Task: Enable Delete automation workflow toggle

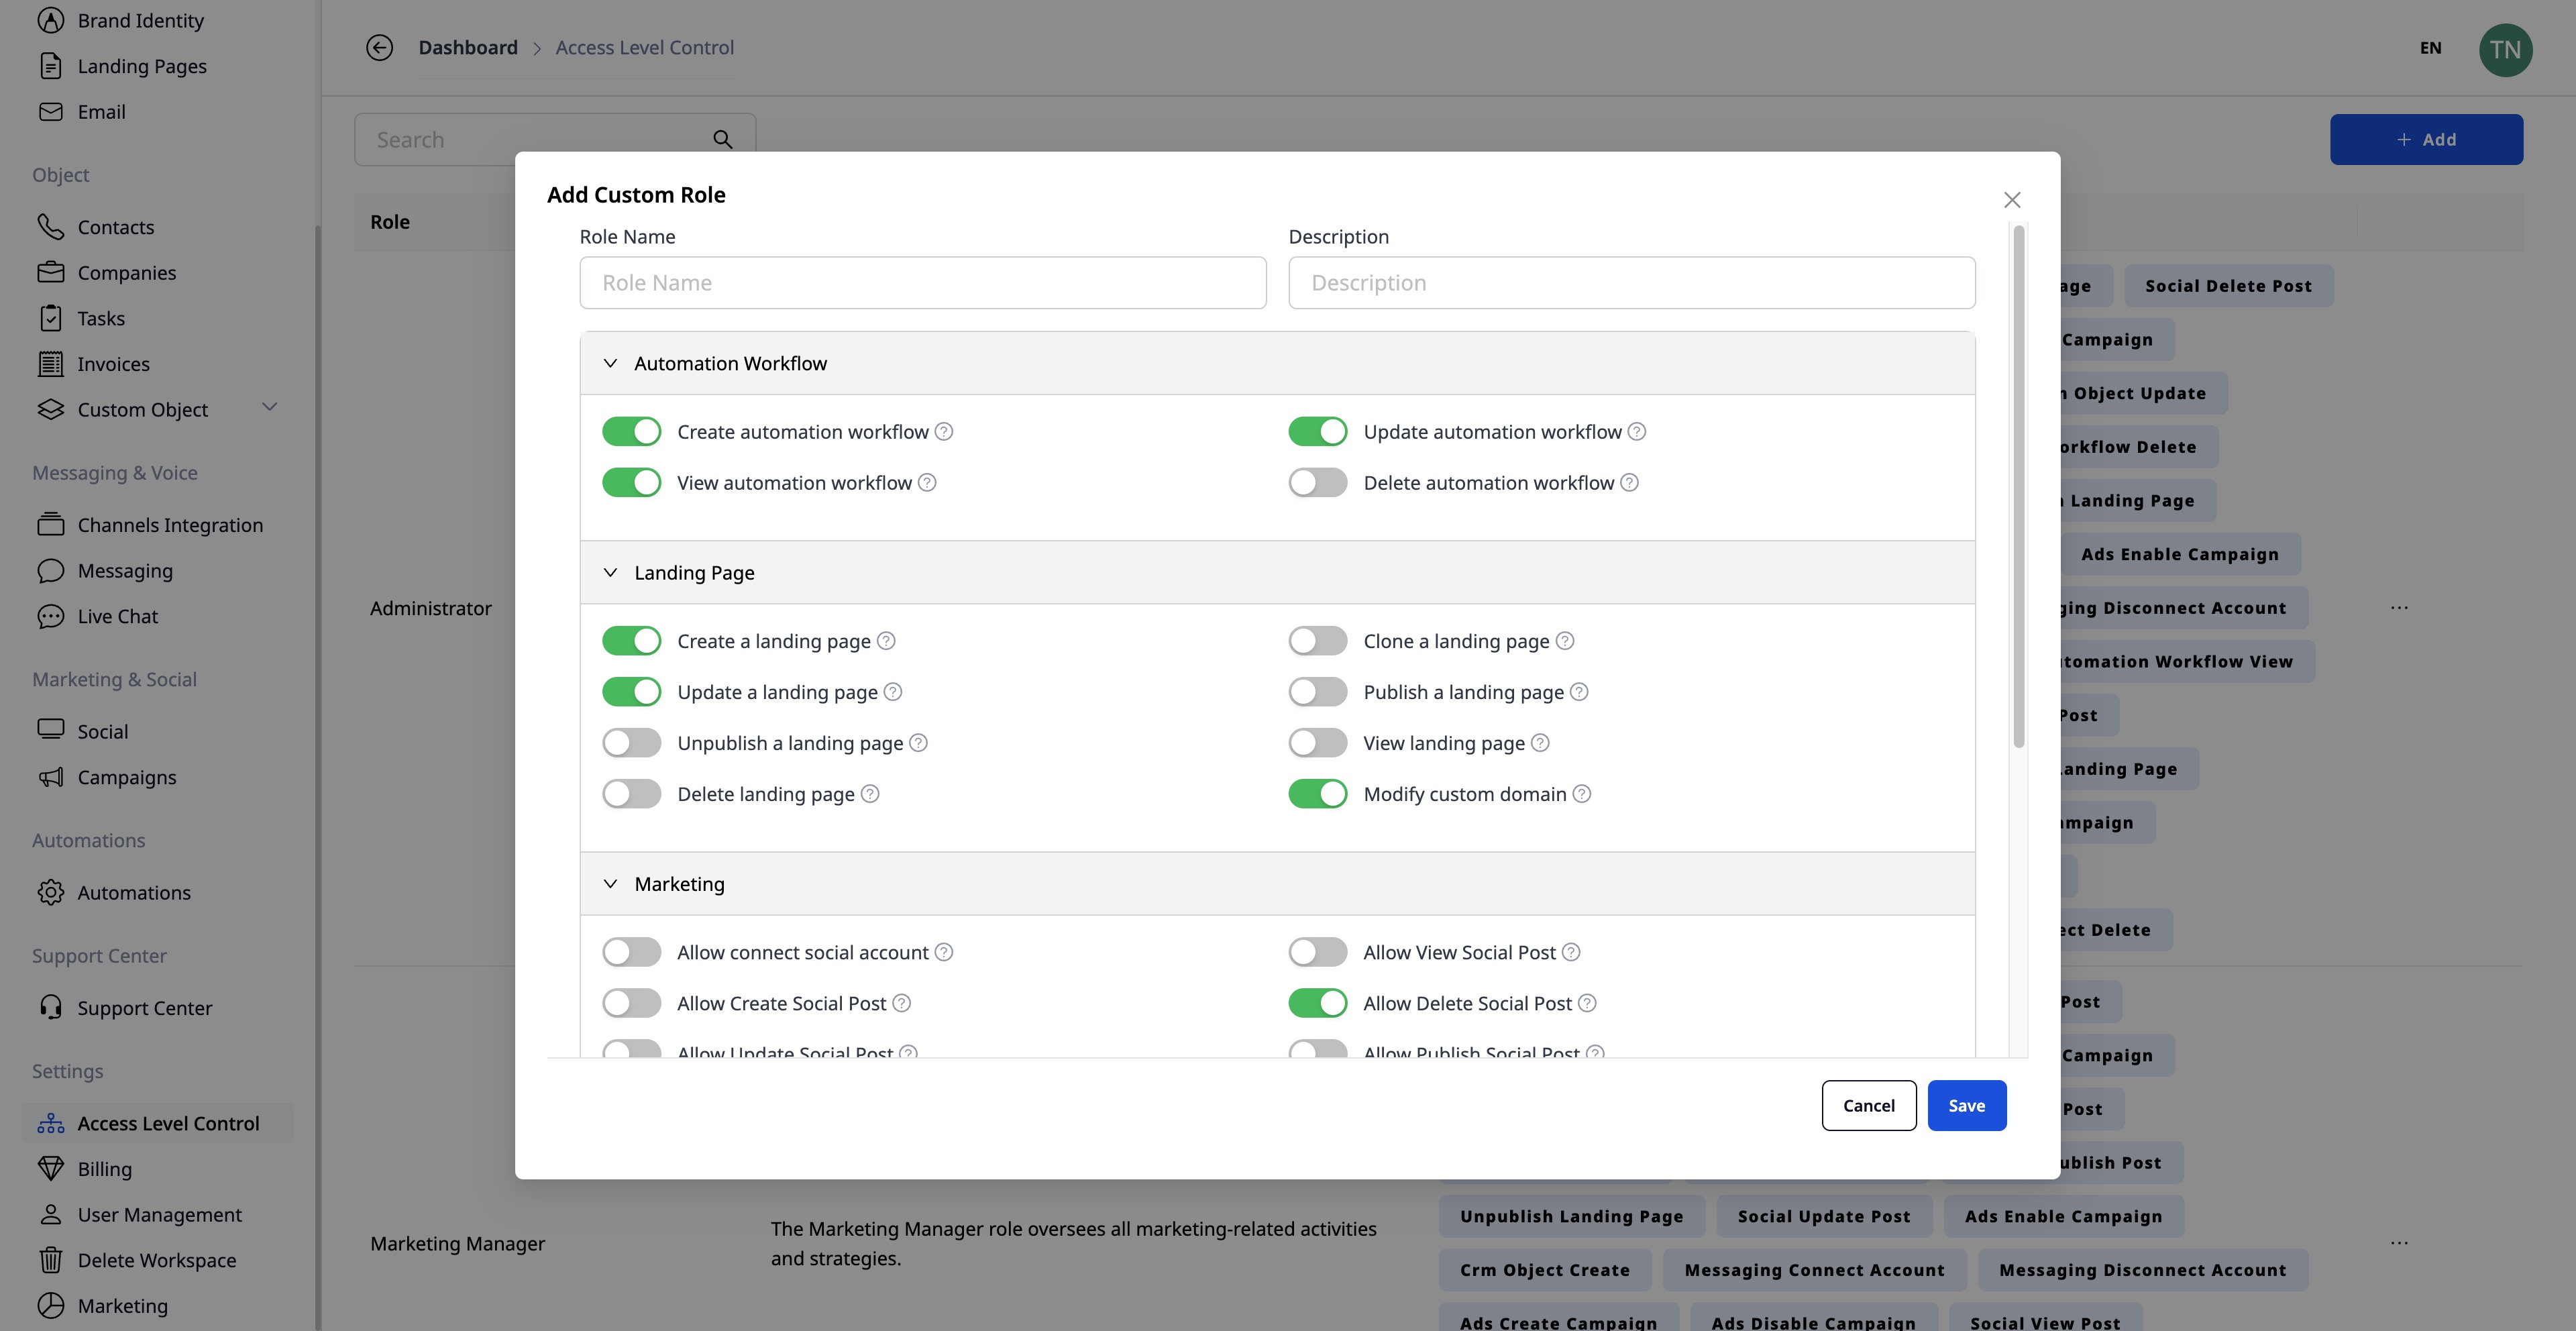Action: click(1317, 483)
